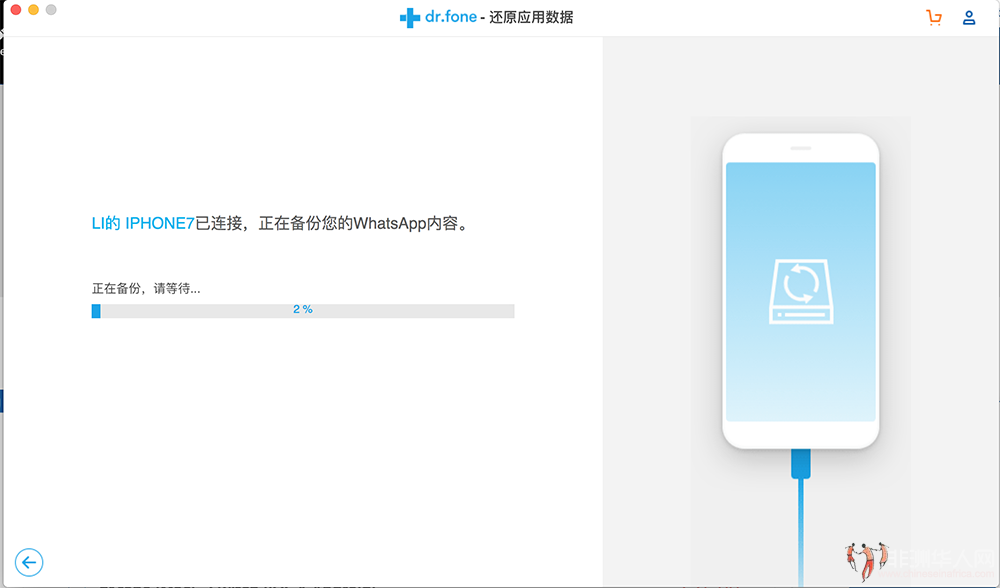Go back with the circular arrow button

pos(29,562)
